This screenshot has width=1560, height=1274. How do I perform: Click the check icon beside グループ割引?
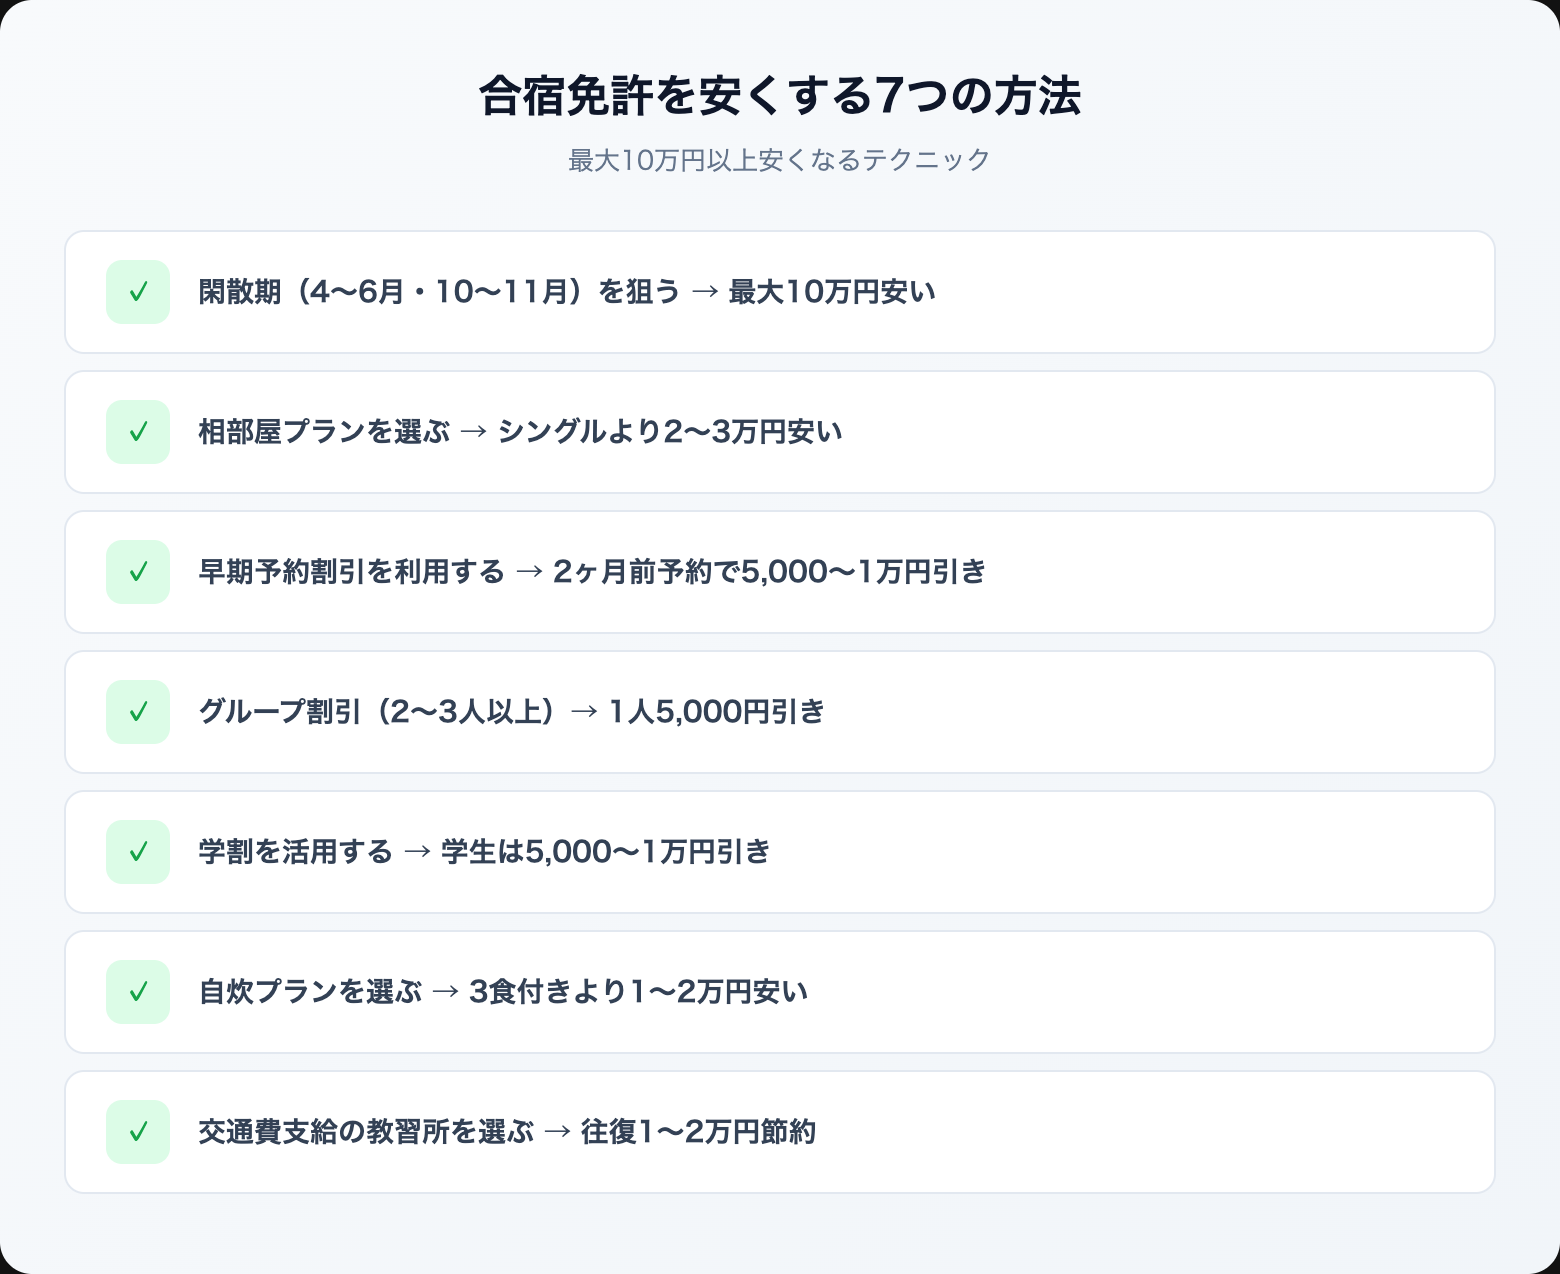point(138,712)
